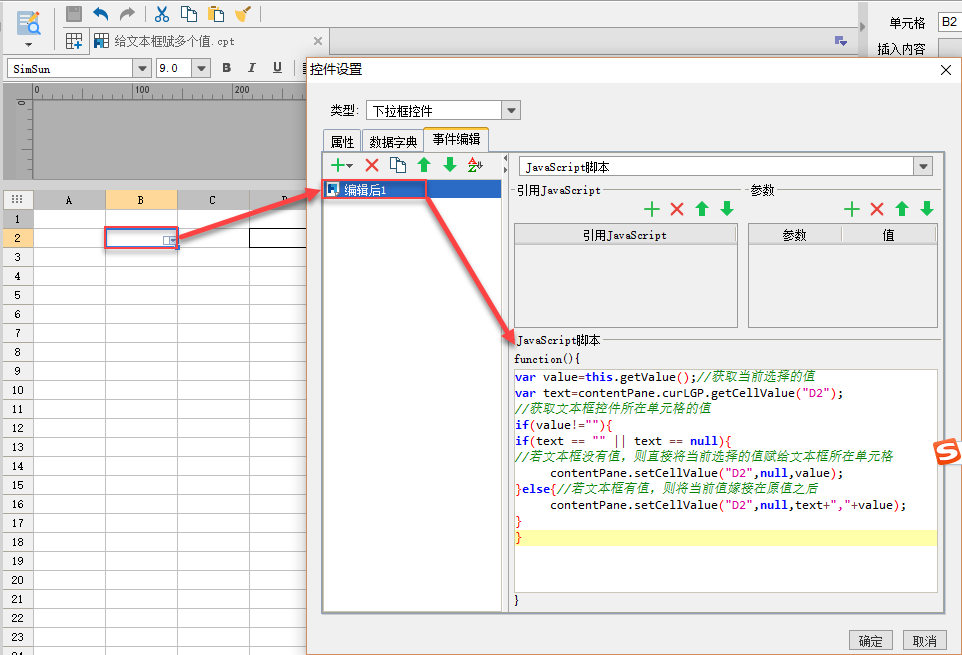Undo the last action
This screenshot has width=962, height=655.
[x=101, y=13]
